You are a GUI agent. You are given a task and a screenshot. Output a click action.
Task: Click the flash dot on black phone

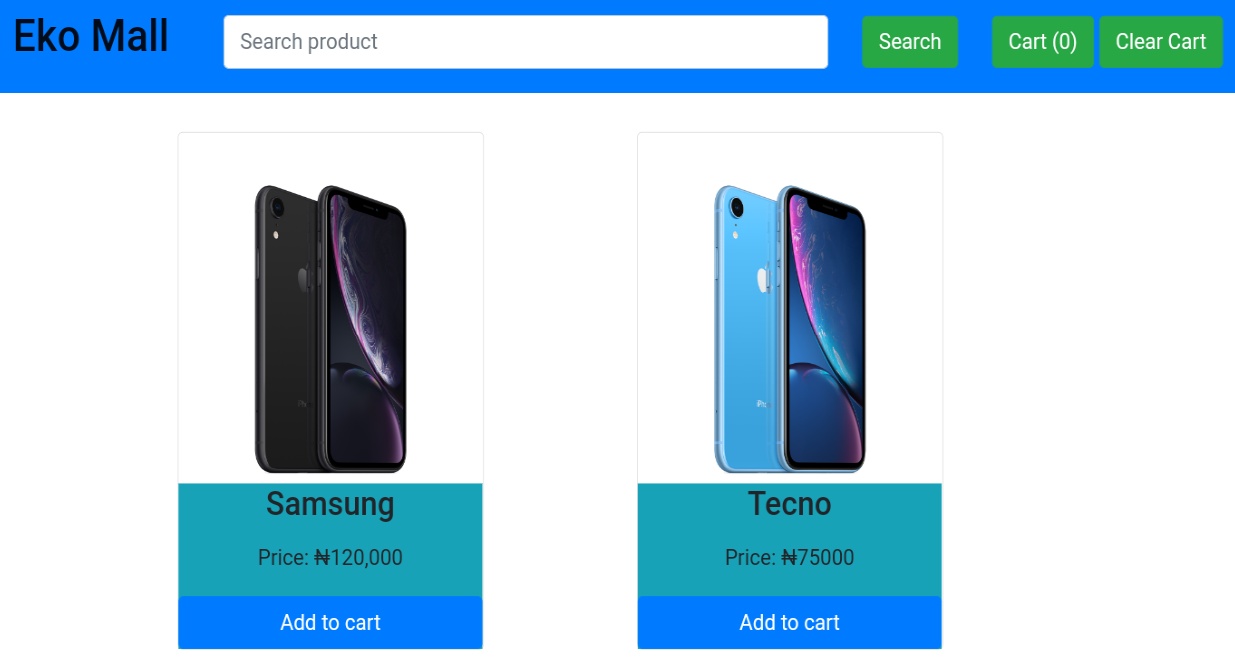[276, 235]
